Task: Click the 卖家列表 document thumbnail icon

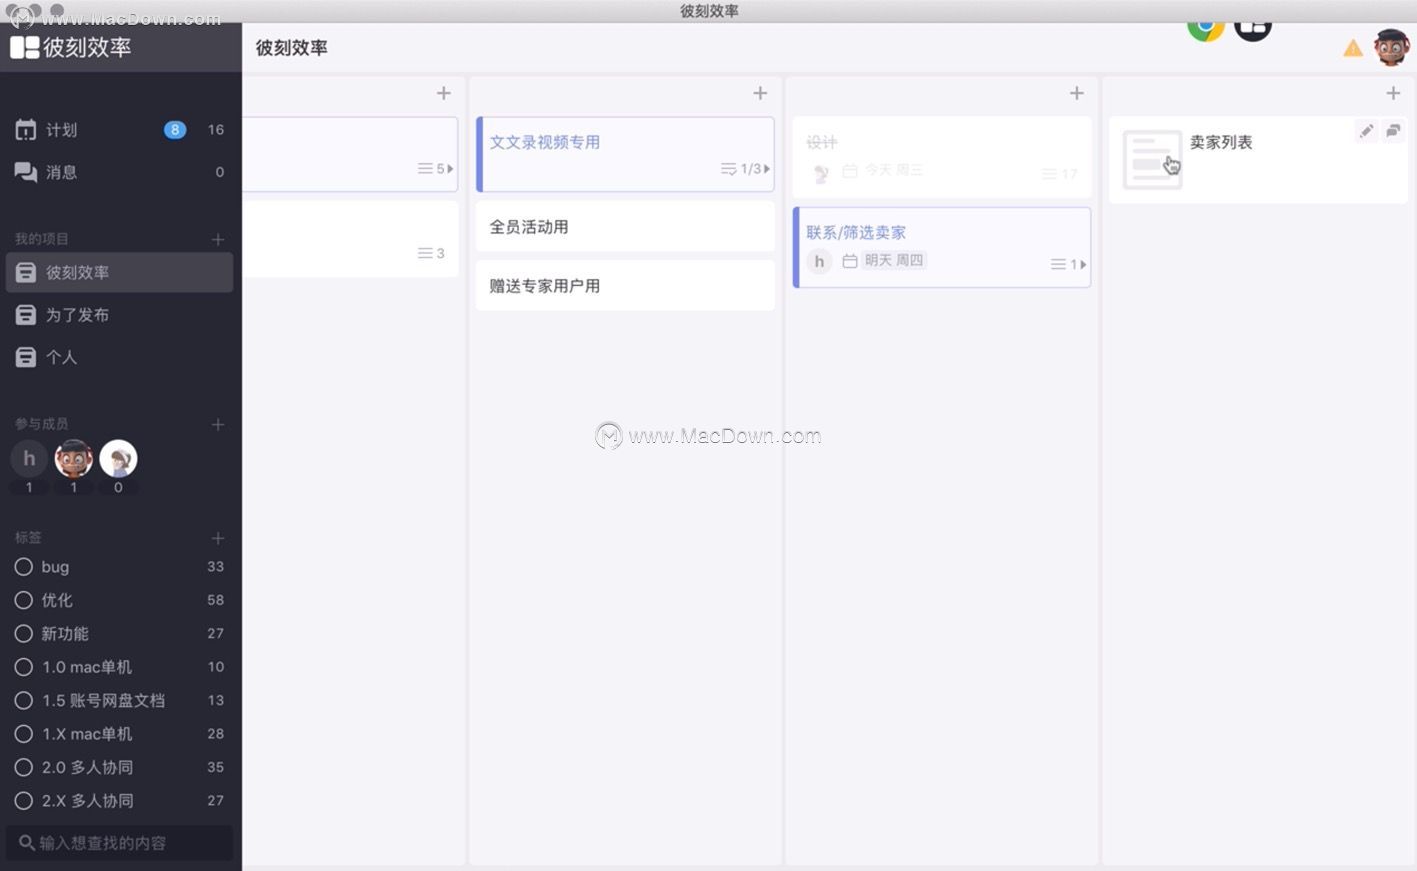Action: coord(1152,159)
